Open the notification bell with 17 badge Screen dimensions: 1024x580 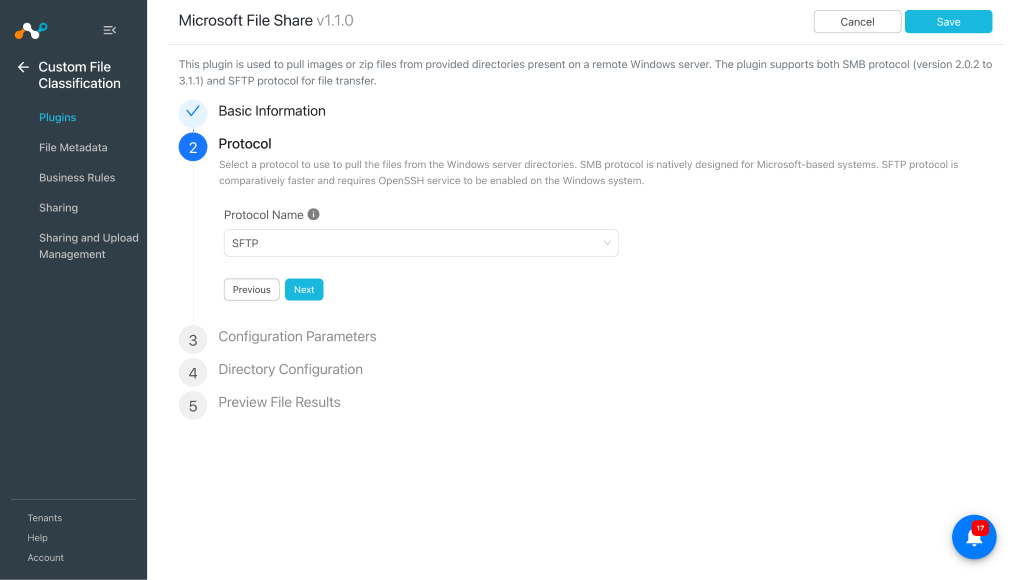coord(974,537)
